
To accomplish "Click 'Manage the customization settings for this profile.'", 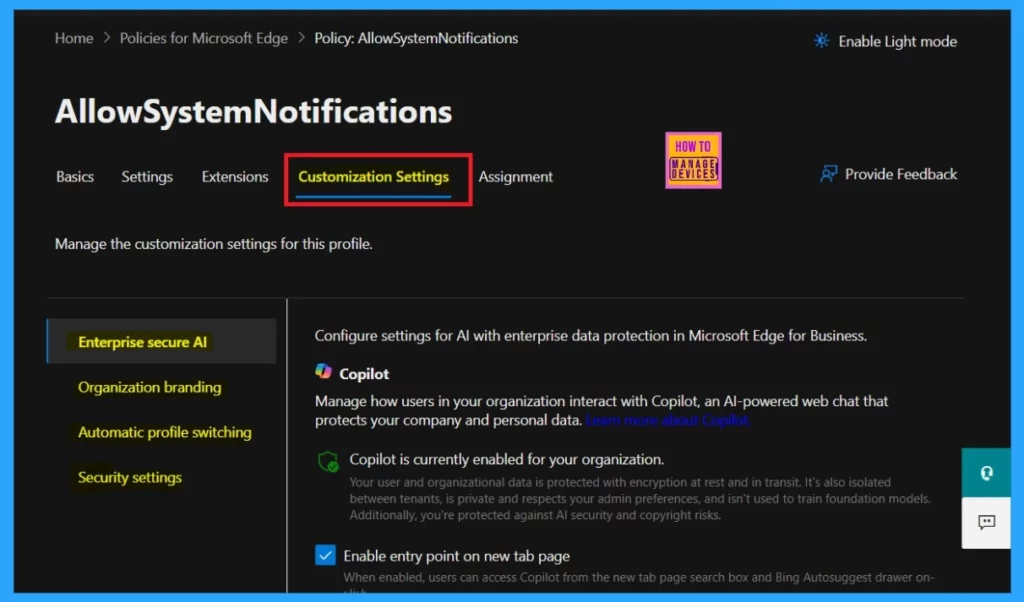I will [x=214, y=244].
